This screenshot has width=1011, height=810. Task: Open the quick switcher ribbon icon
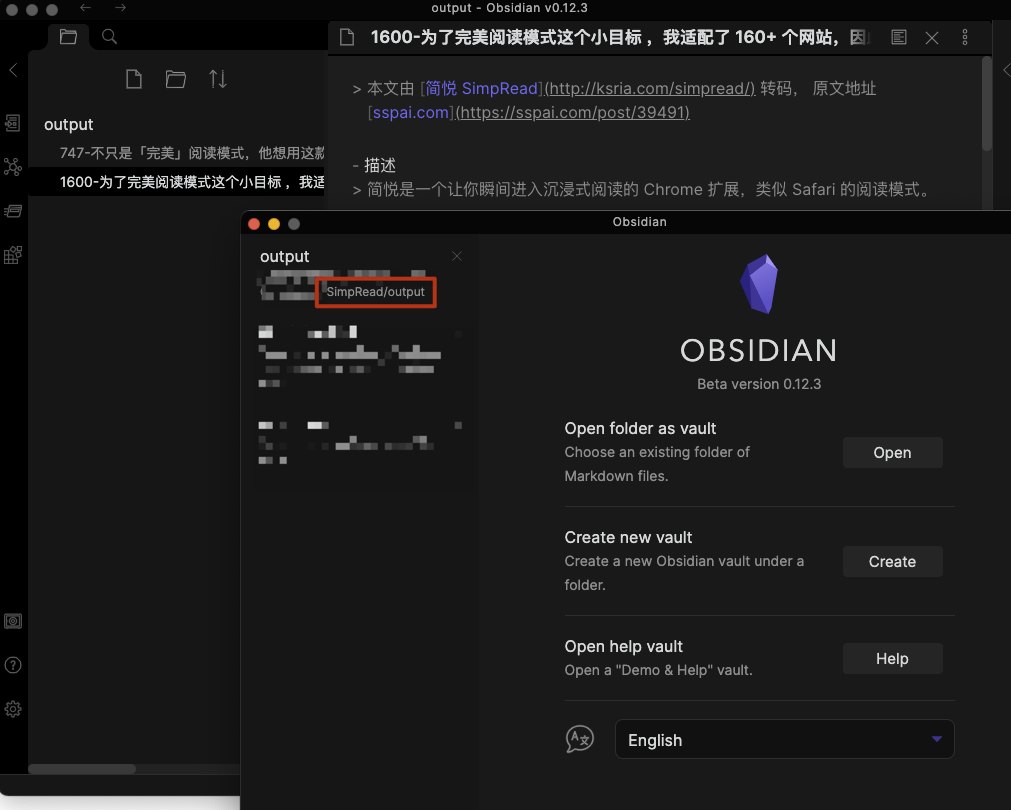13,123
